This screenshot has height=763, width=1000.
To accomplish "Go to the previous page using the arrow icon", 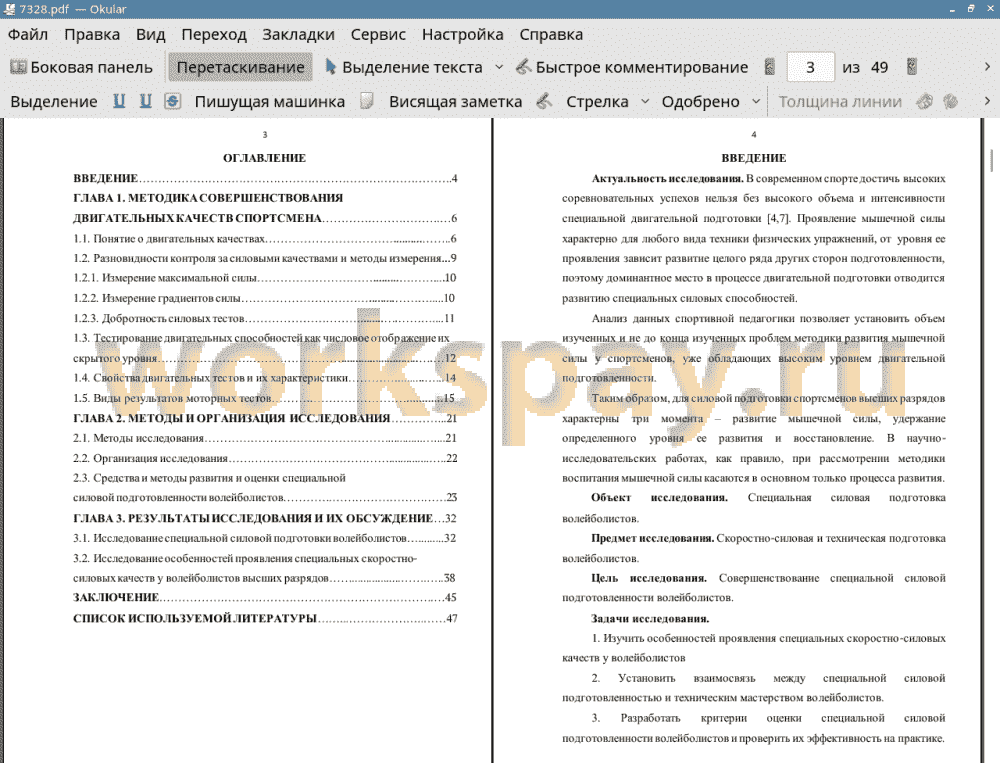I will pyautogui.click(x=770, y=67).
